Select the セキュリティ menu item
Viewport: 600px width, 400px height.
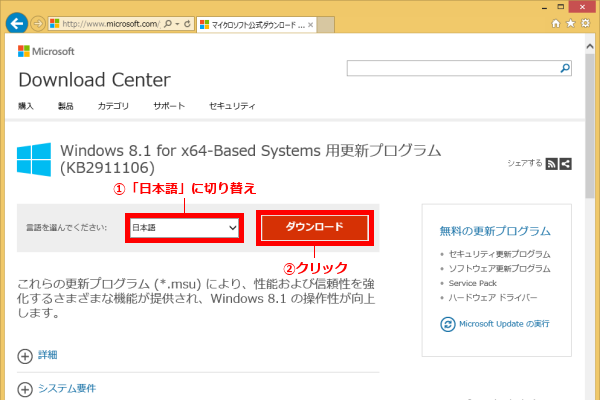(232, 106)
